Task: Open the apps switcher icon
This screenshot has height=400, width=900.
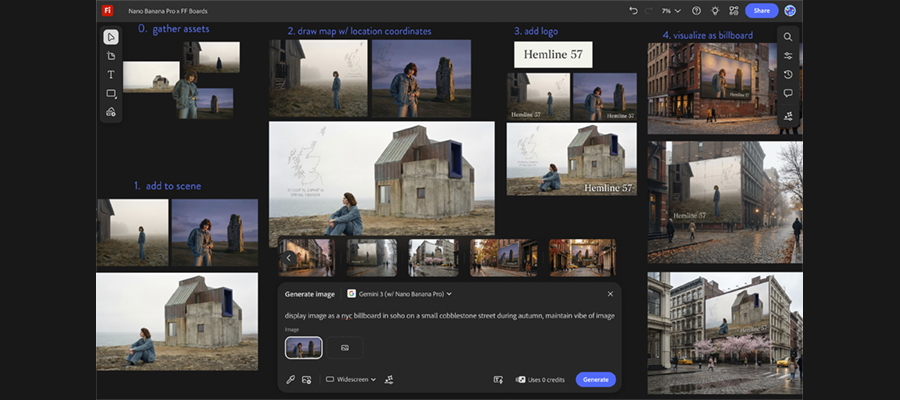Action: coord(734,11)
